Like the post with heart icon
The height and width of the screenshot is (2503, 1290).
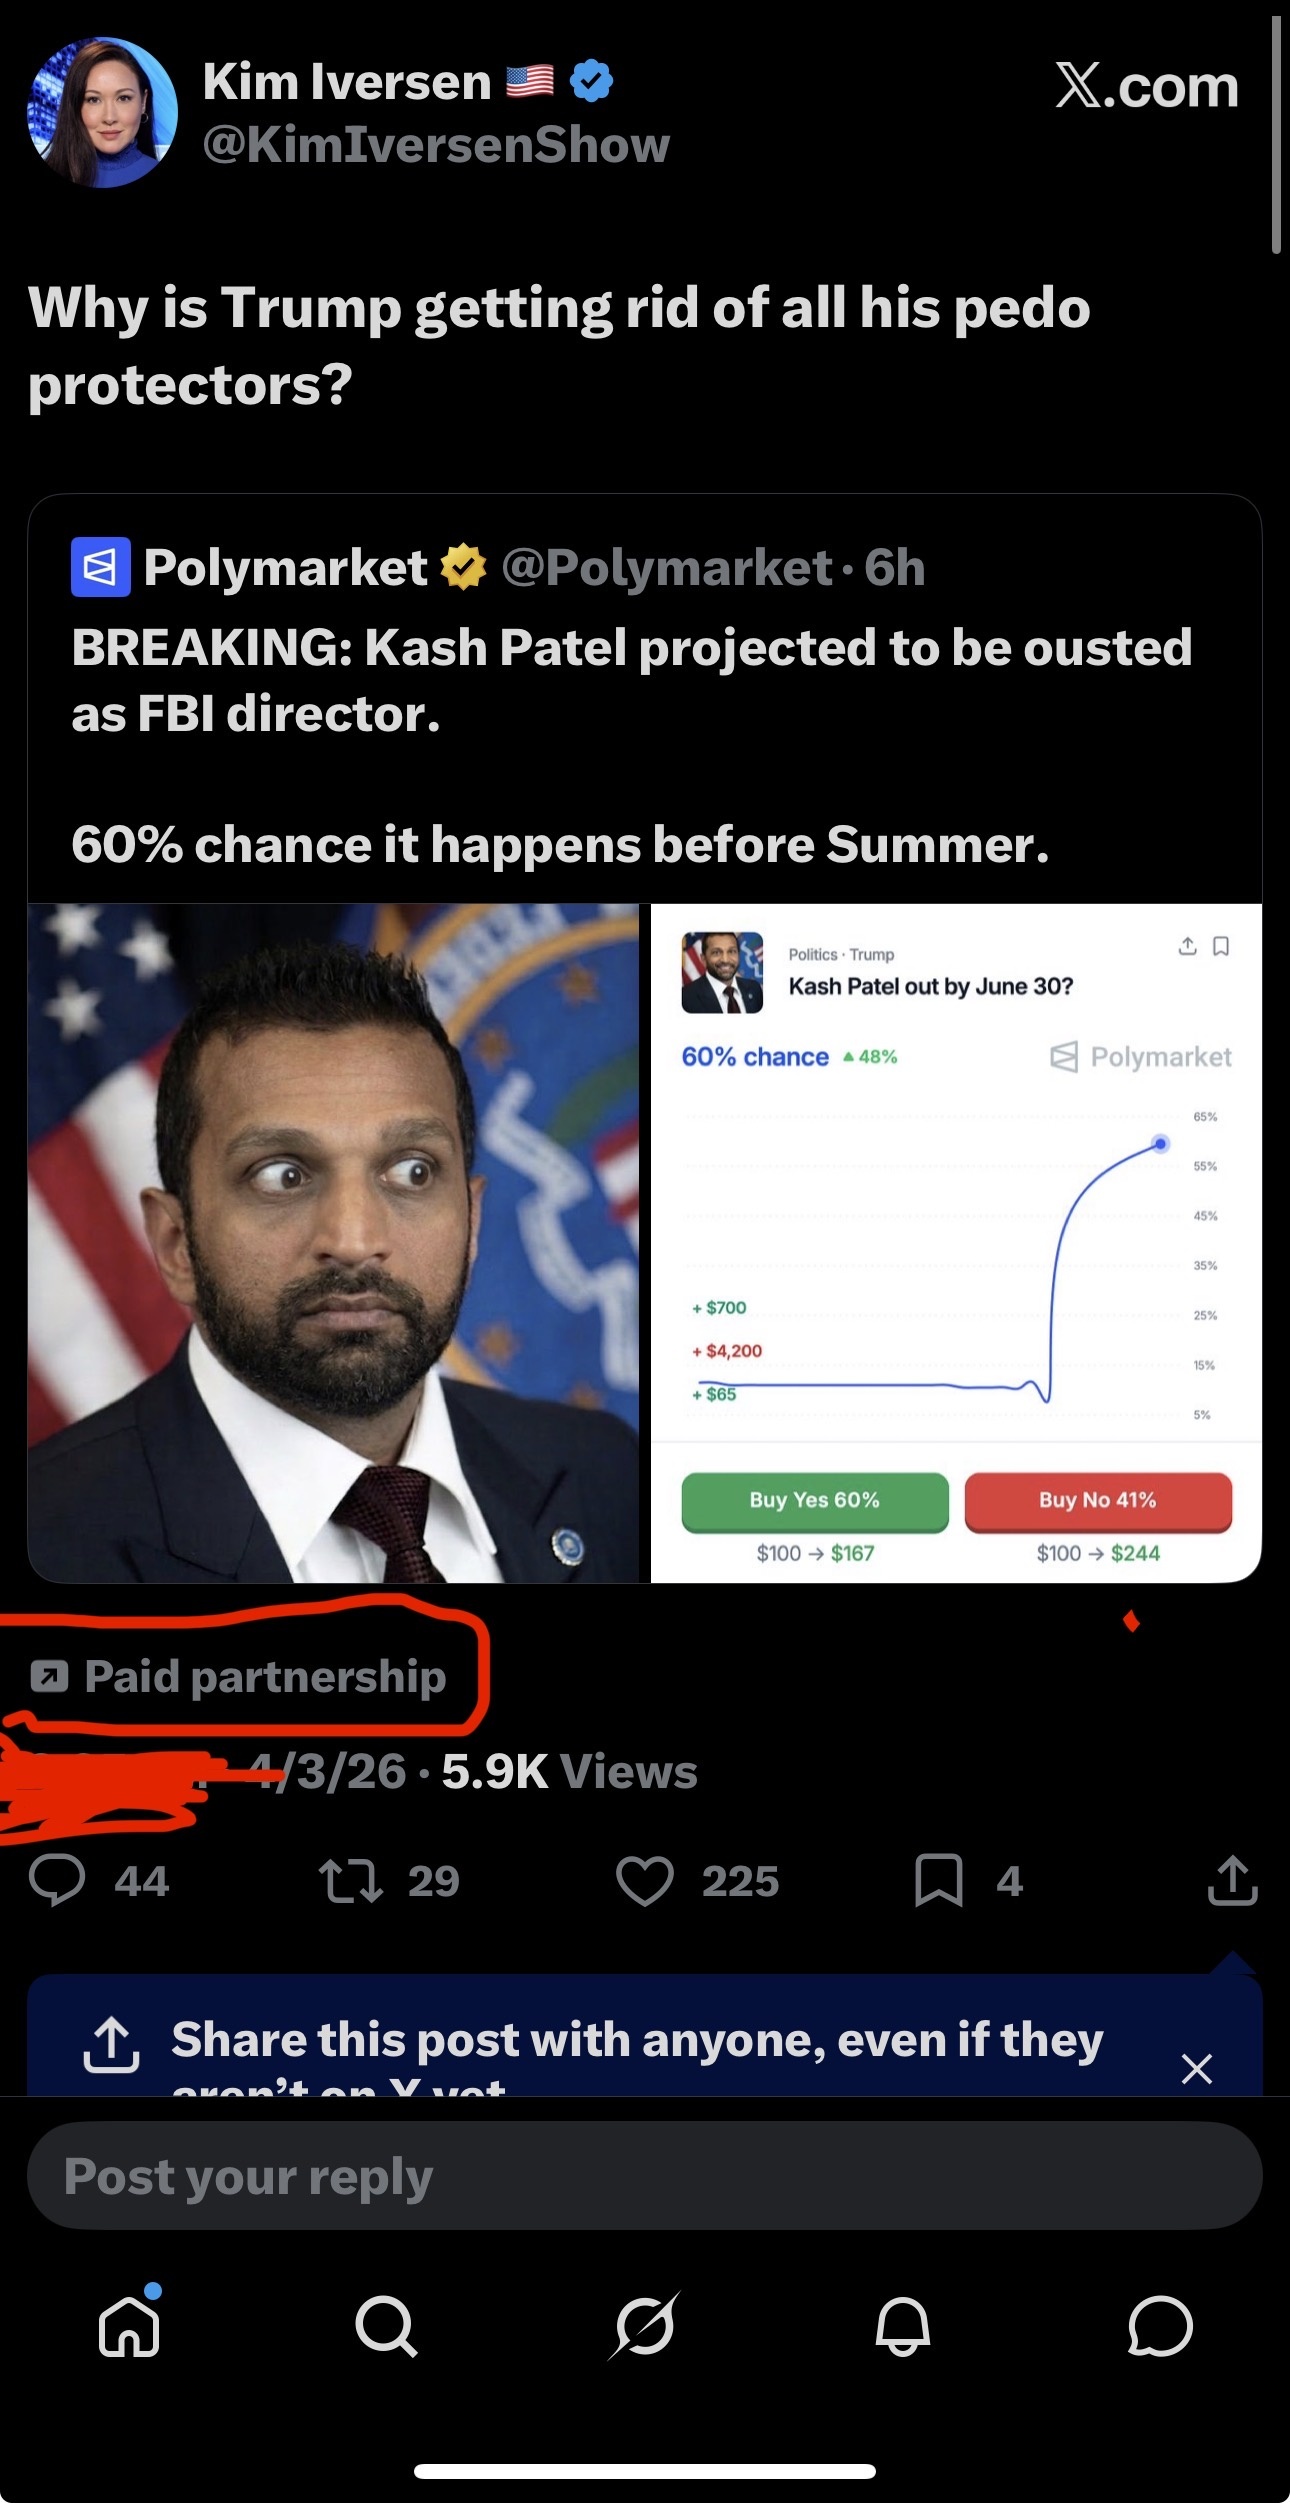click(x=644, y=1881)
